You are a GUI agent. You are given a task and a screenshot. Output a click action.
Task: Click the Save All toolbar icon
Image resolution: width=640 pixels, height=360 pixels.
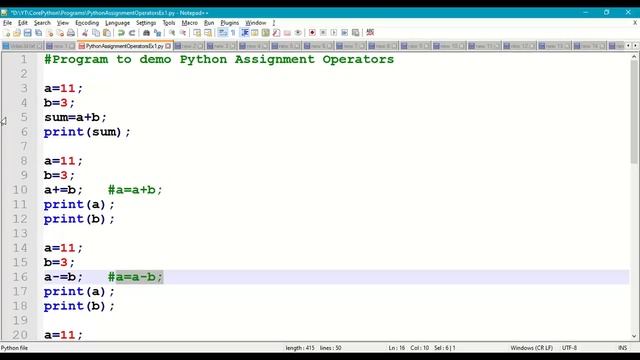point(38,33)
